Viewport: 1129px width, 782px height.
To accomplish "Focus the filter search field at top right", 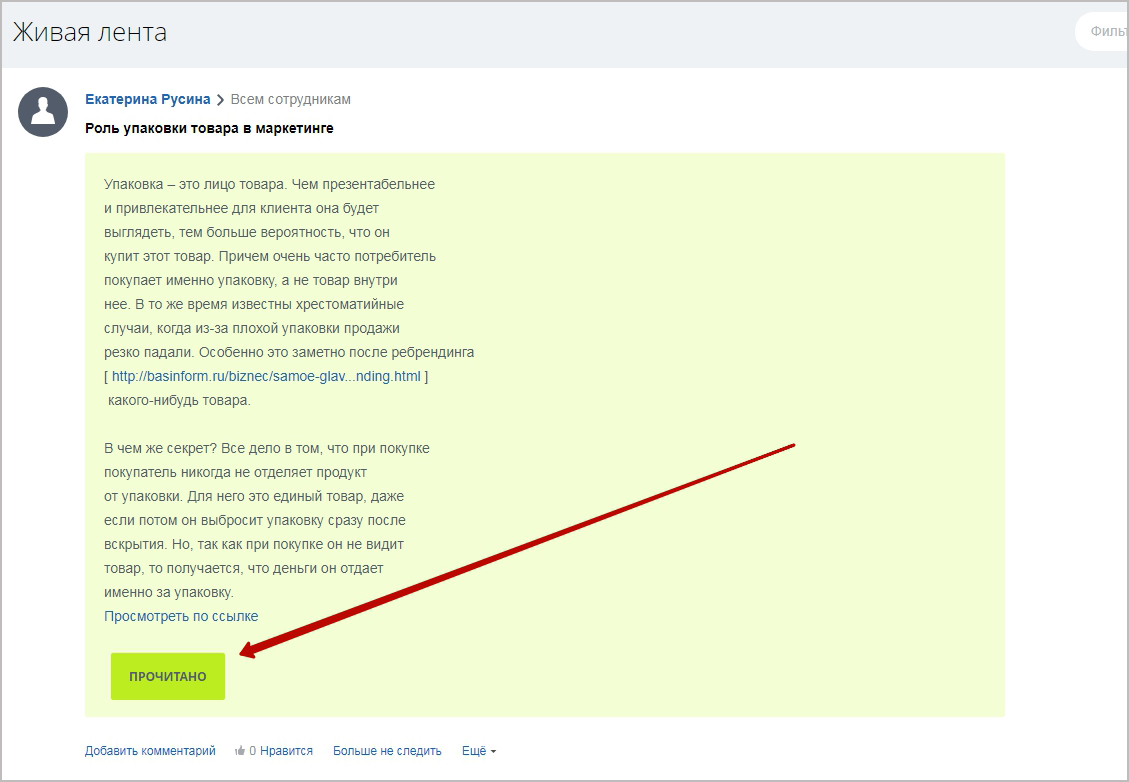I will [1105, 32].
